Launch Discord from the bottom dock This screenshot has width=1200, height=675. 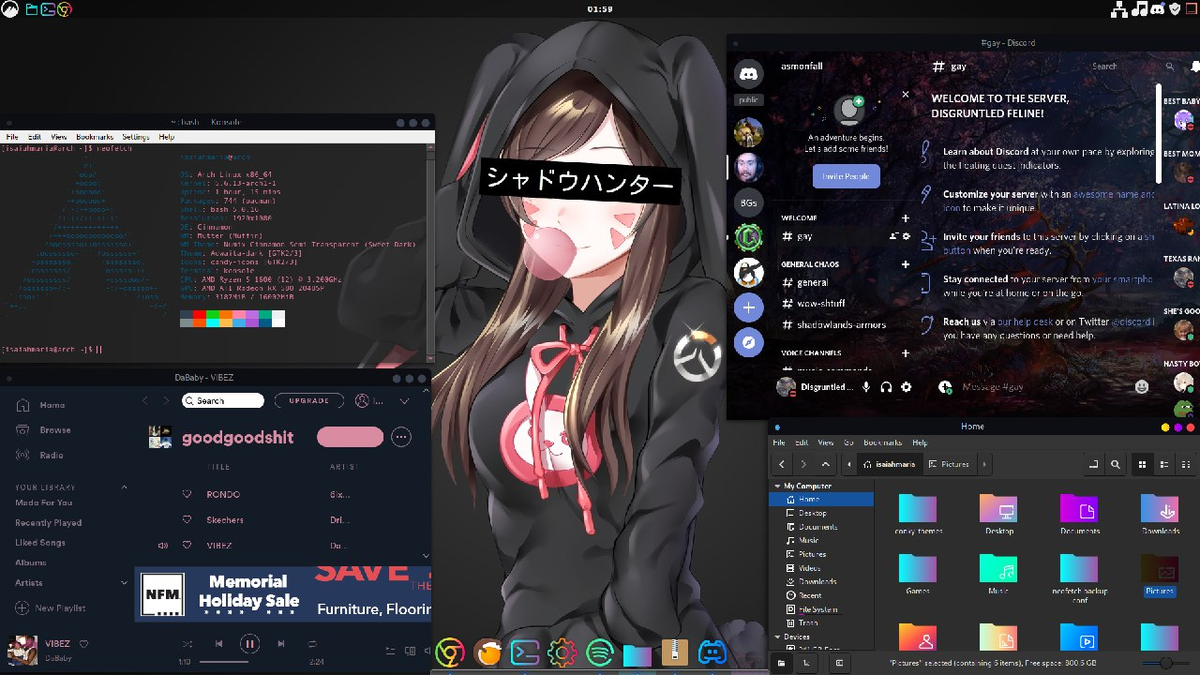pyautogui.click(x=712, y=653)
